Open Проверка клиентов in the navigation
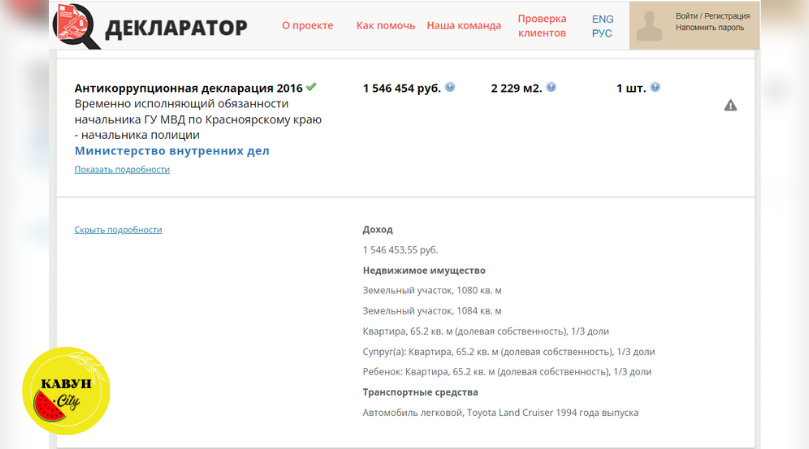 (542, 26)
